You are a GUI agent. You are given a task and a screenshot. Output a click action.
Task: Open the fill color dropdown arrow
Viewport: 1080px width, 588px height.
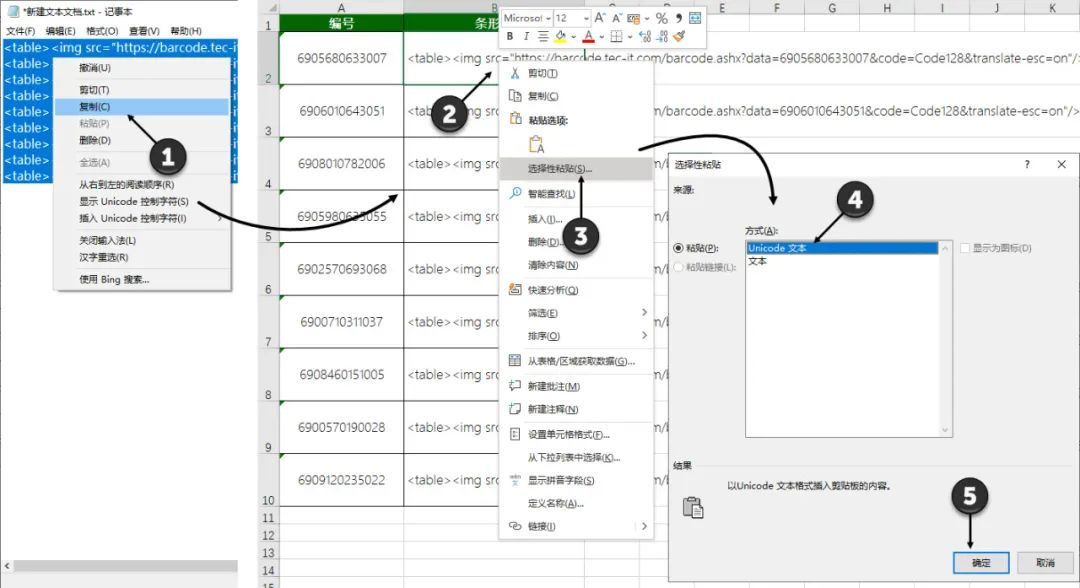point(573,37)
